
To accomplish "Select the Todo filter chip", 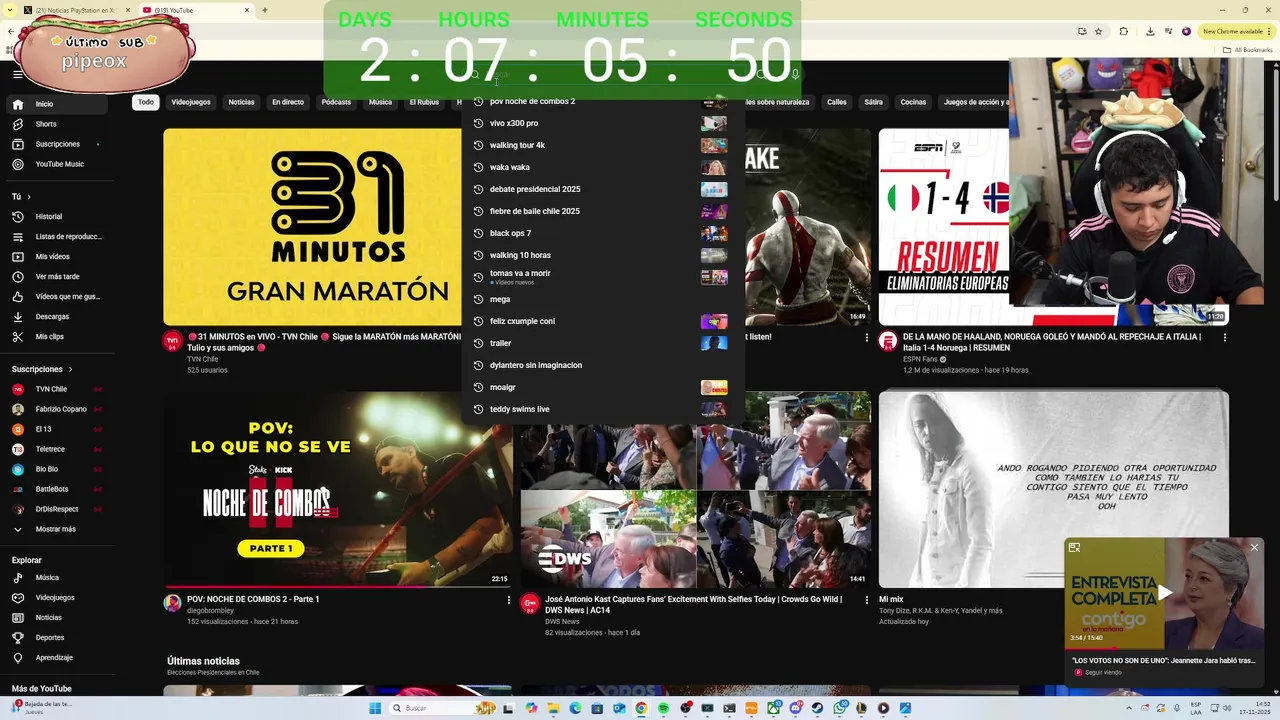I will click(x=146, y=102).
